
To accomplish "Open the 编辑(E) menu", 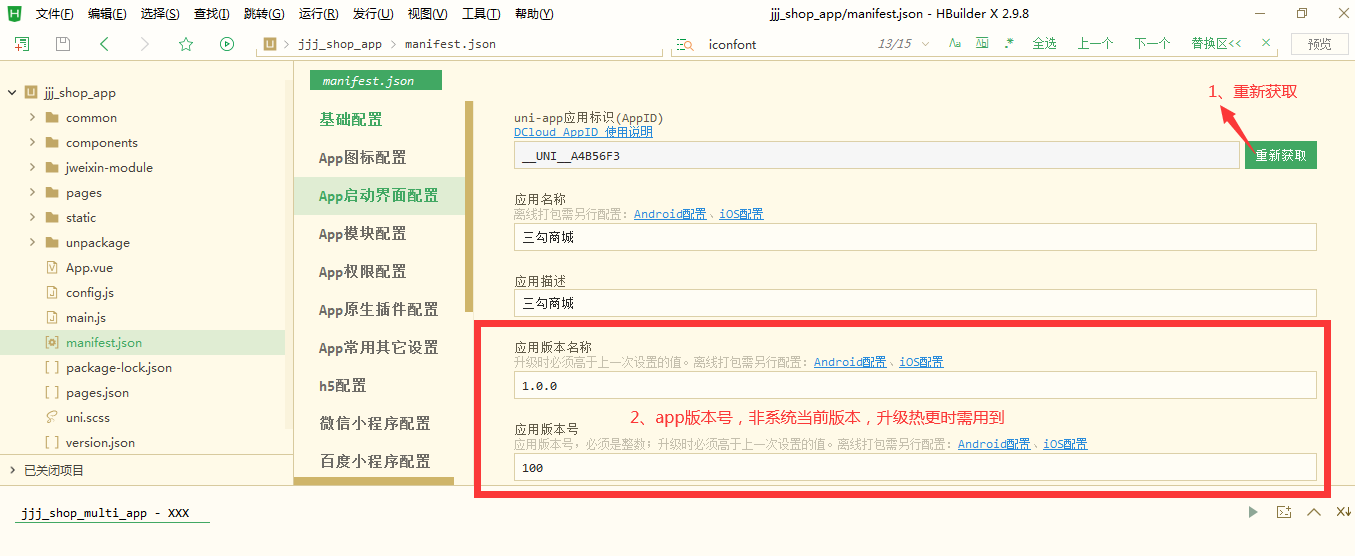I will point(107,14).
